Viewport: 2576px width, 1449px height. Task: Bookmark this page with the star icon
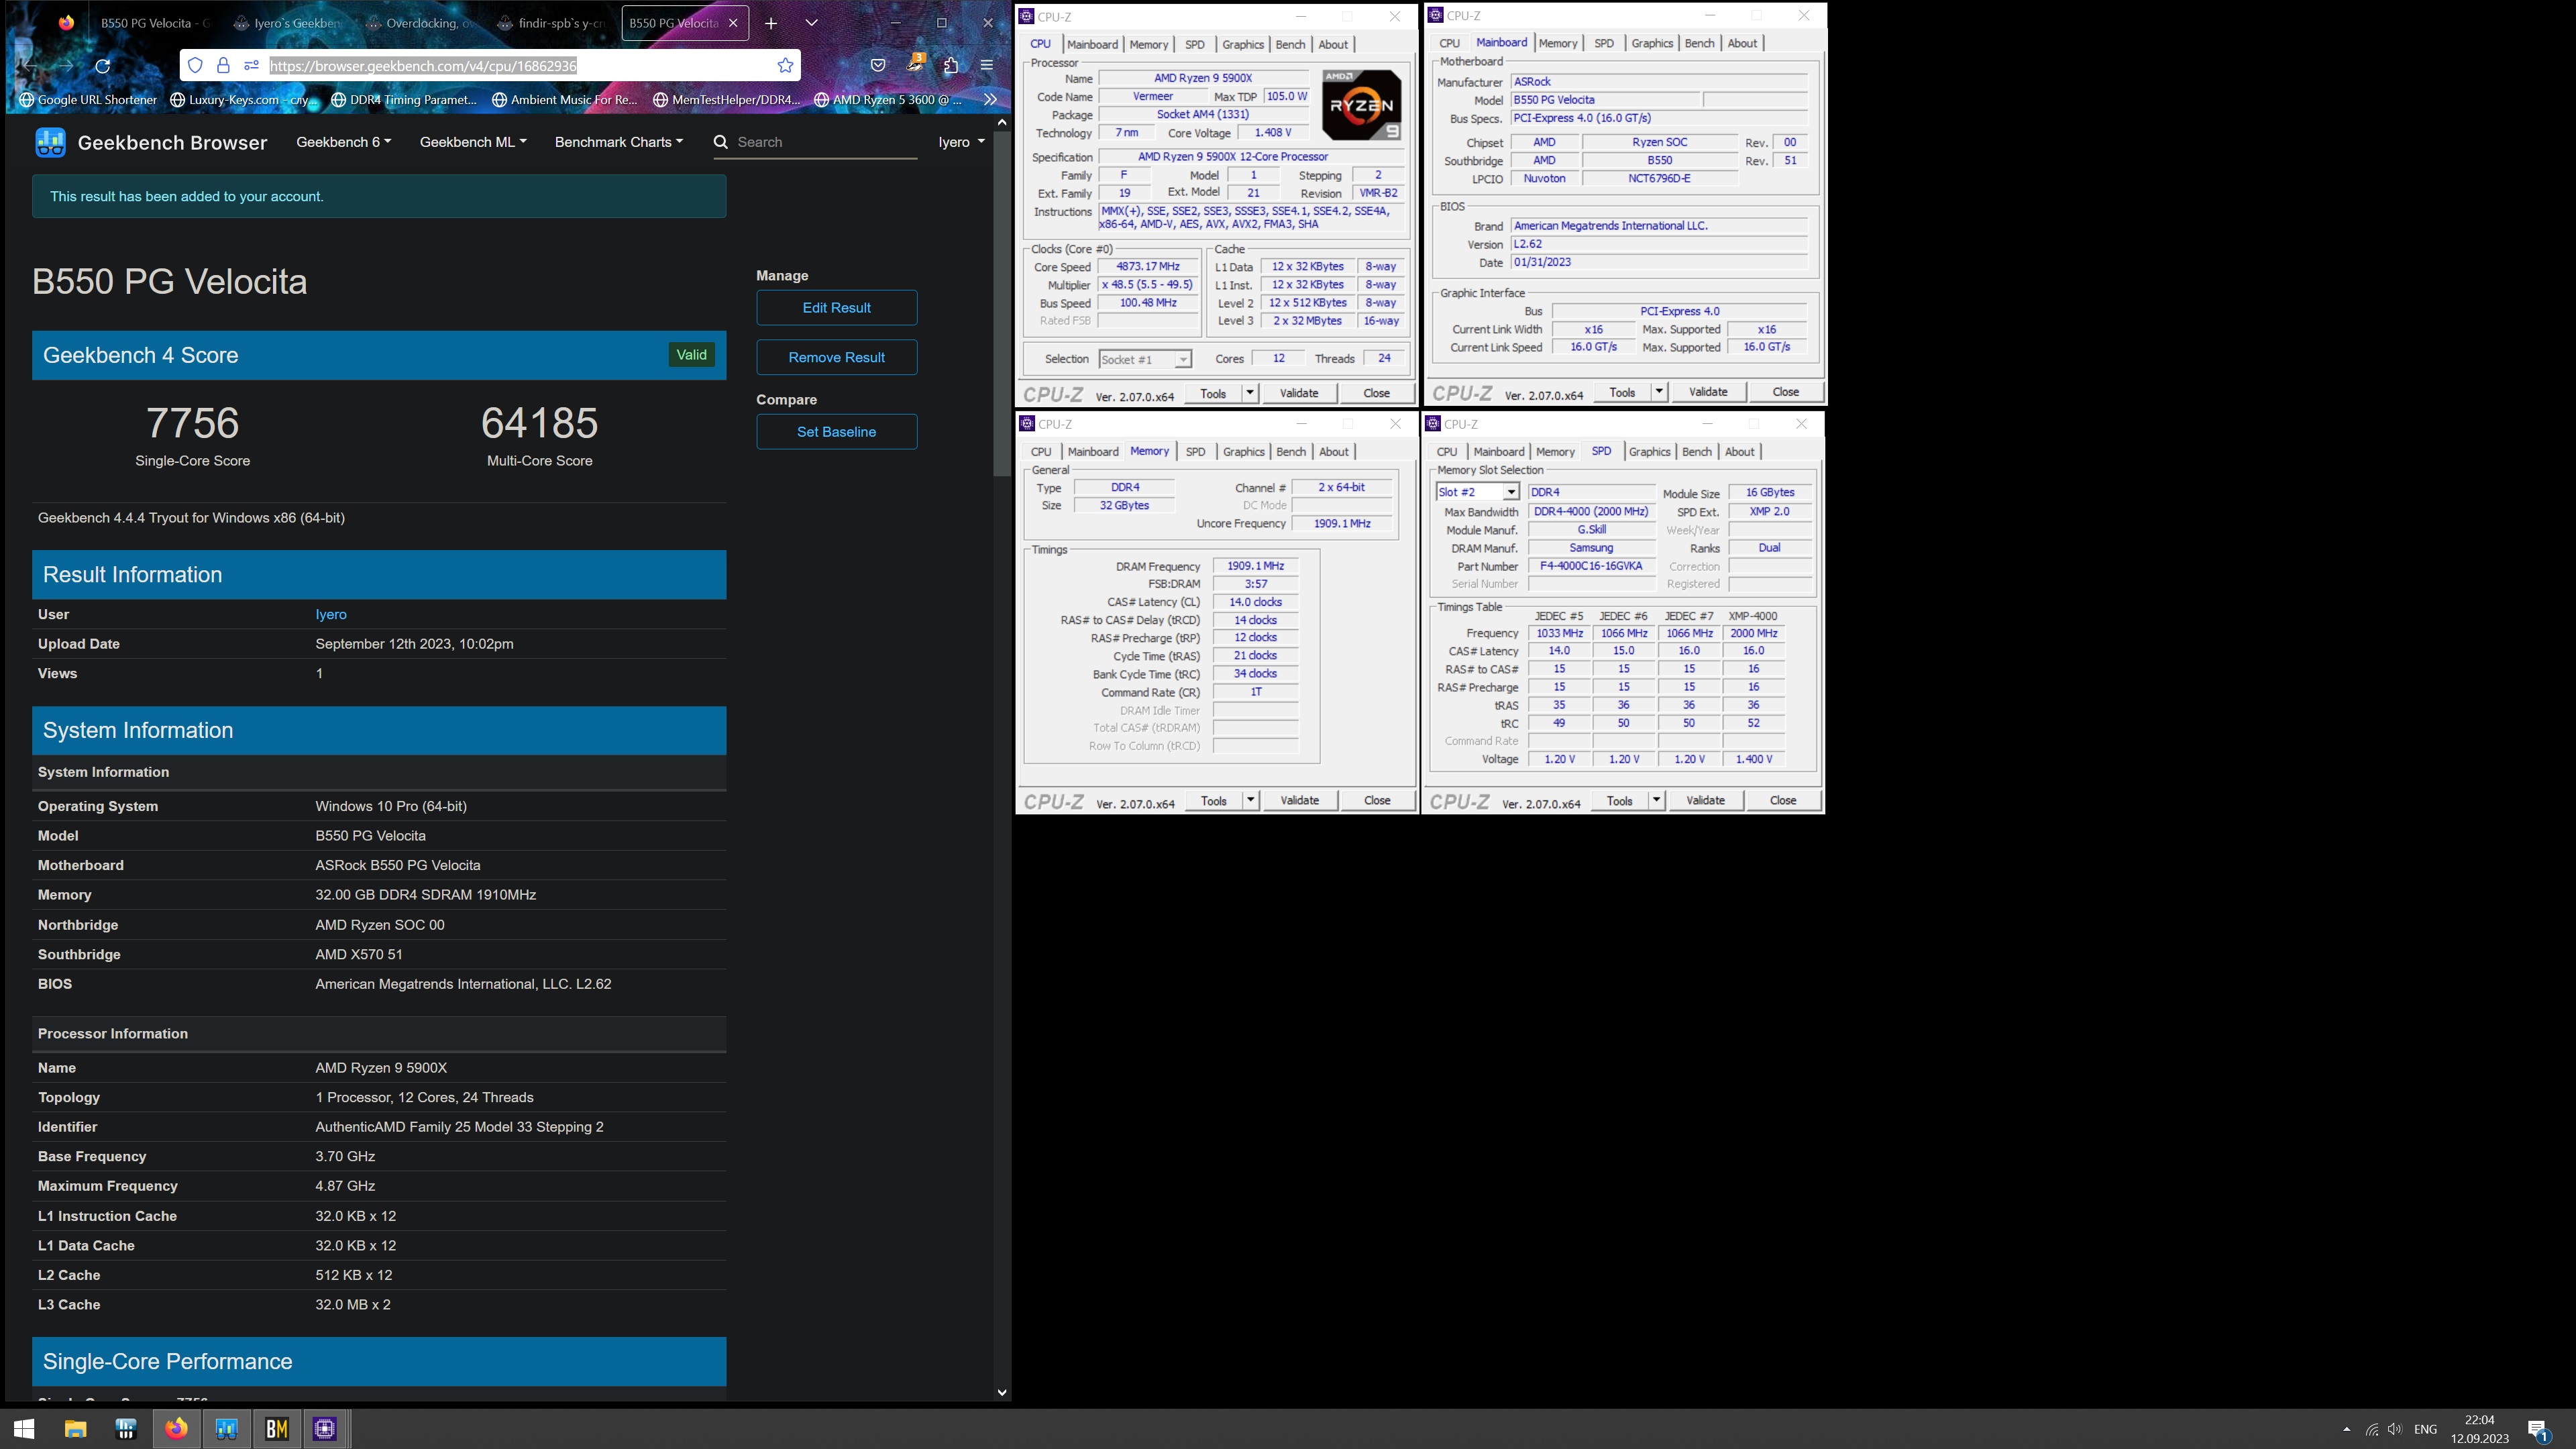coord(785,66)
